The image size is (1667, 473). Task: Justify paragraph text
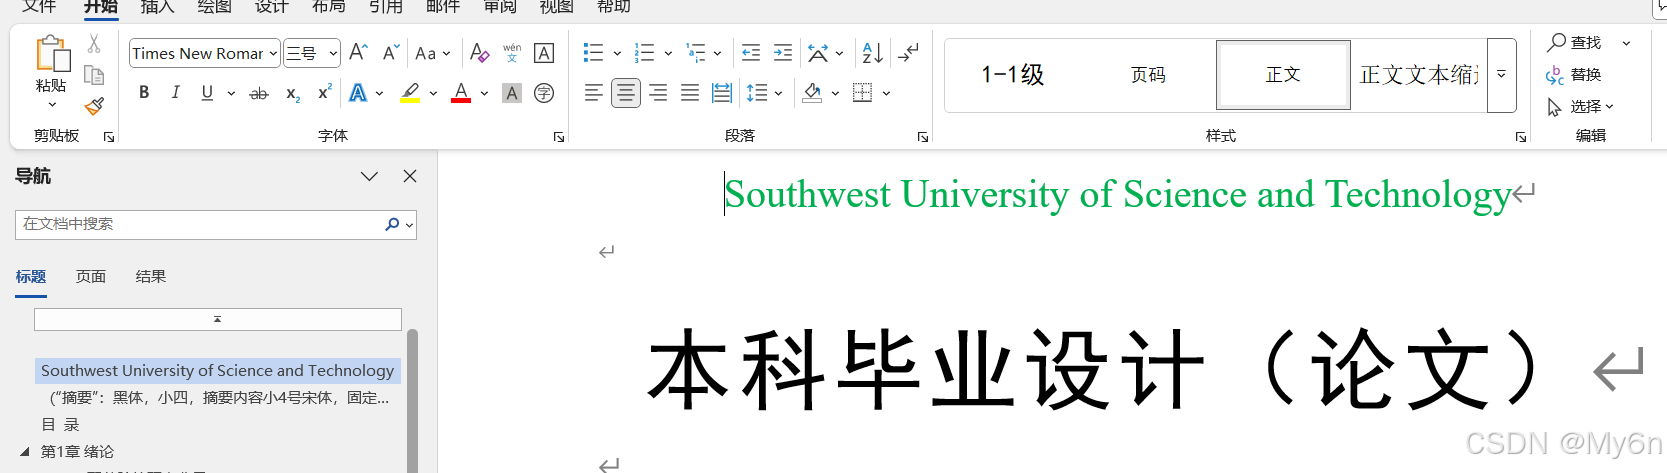click(690, 93)
